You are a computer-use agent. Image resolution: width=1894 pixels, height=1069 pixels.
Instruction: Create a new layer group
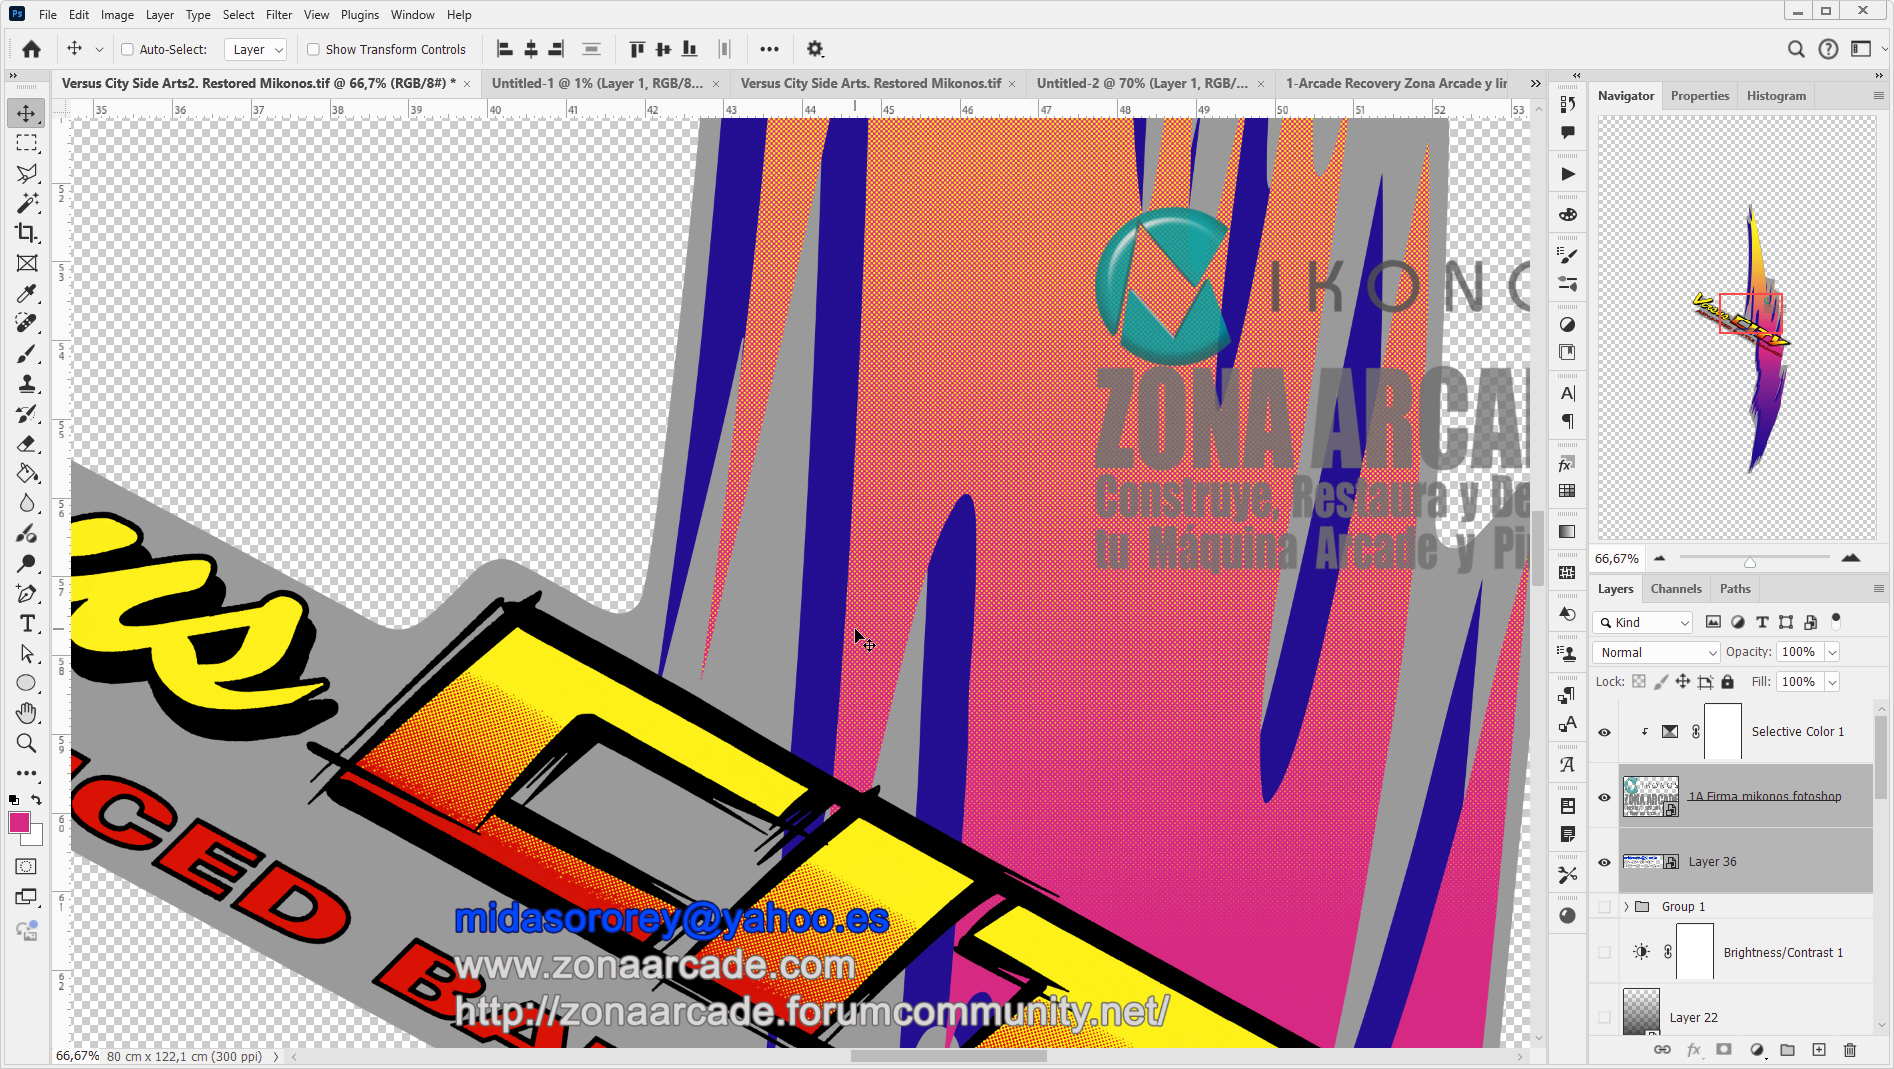click(1787, 1049)
